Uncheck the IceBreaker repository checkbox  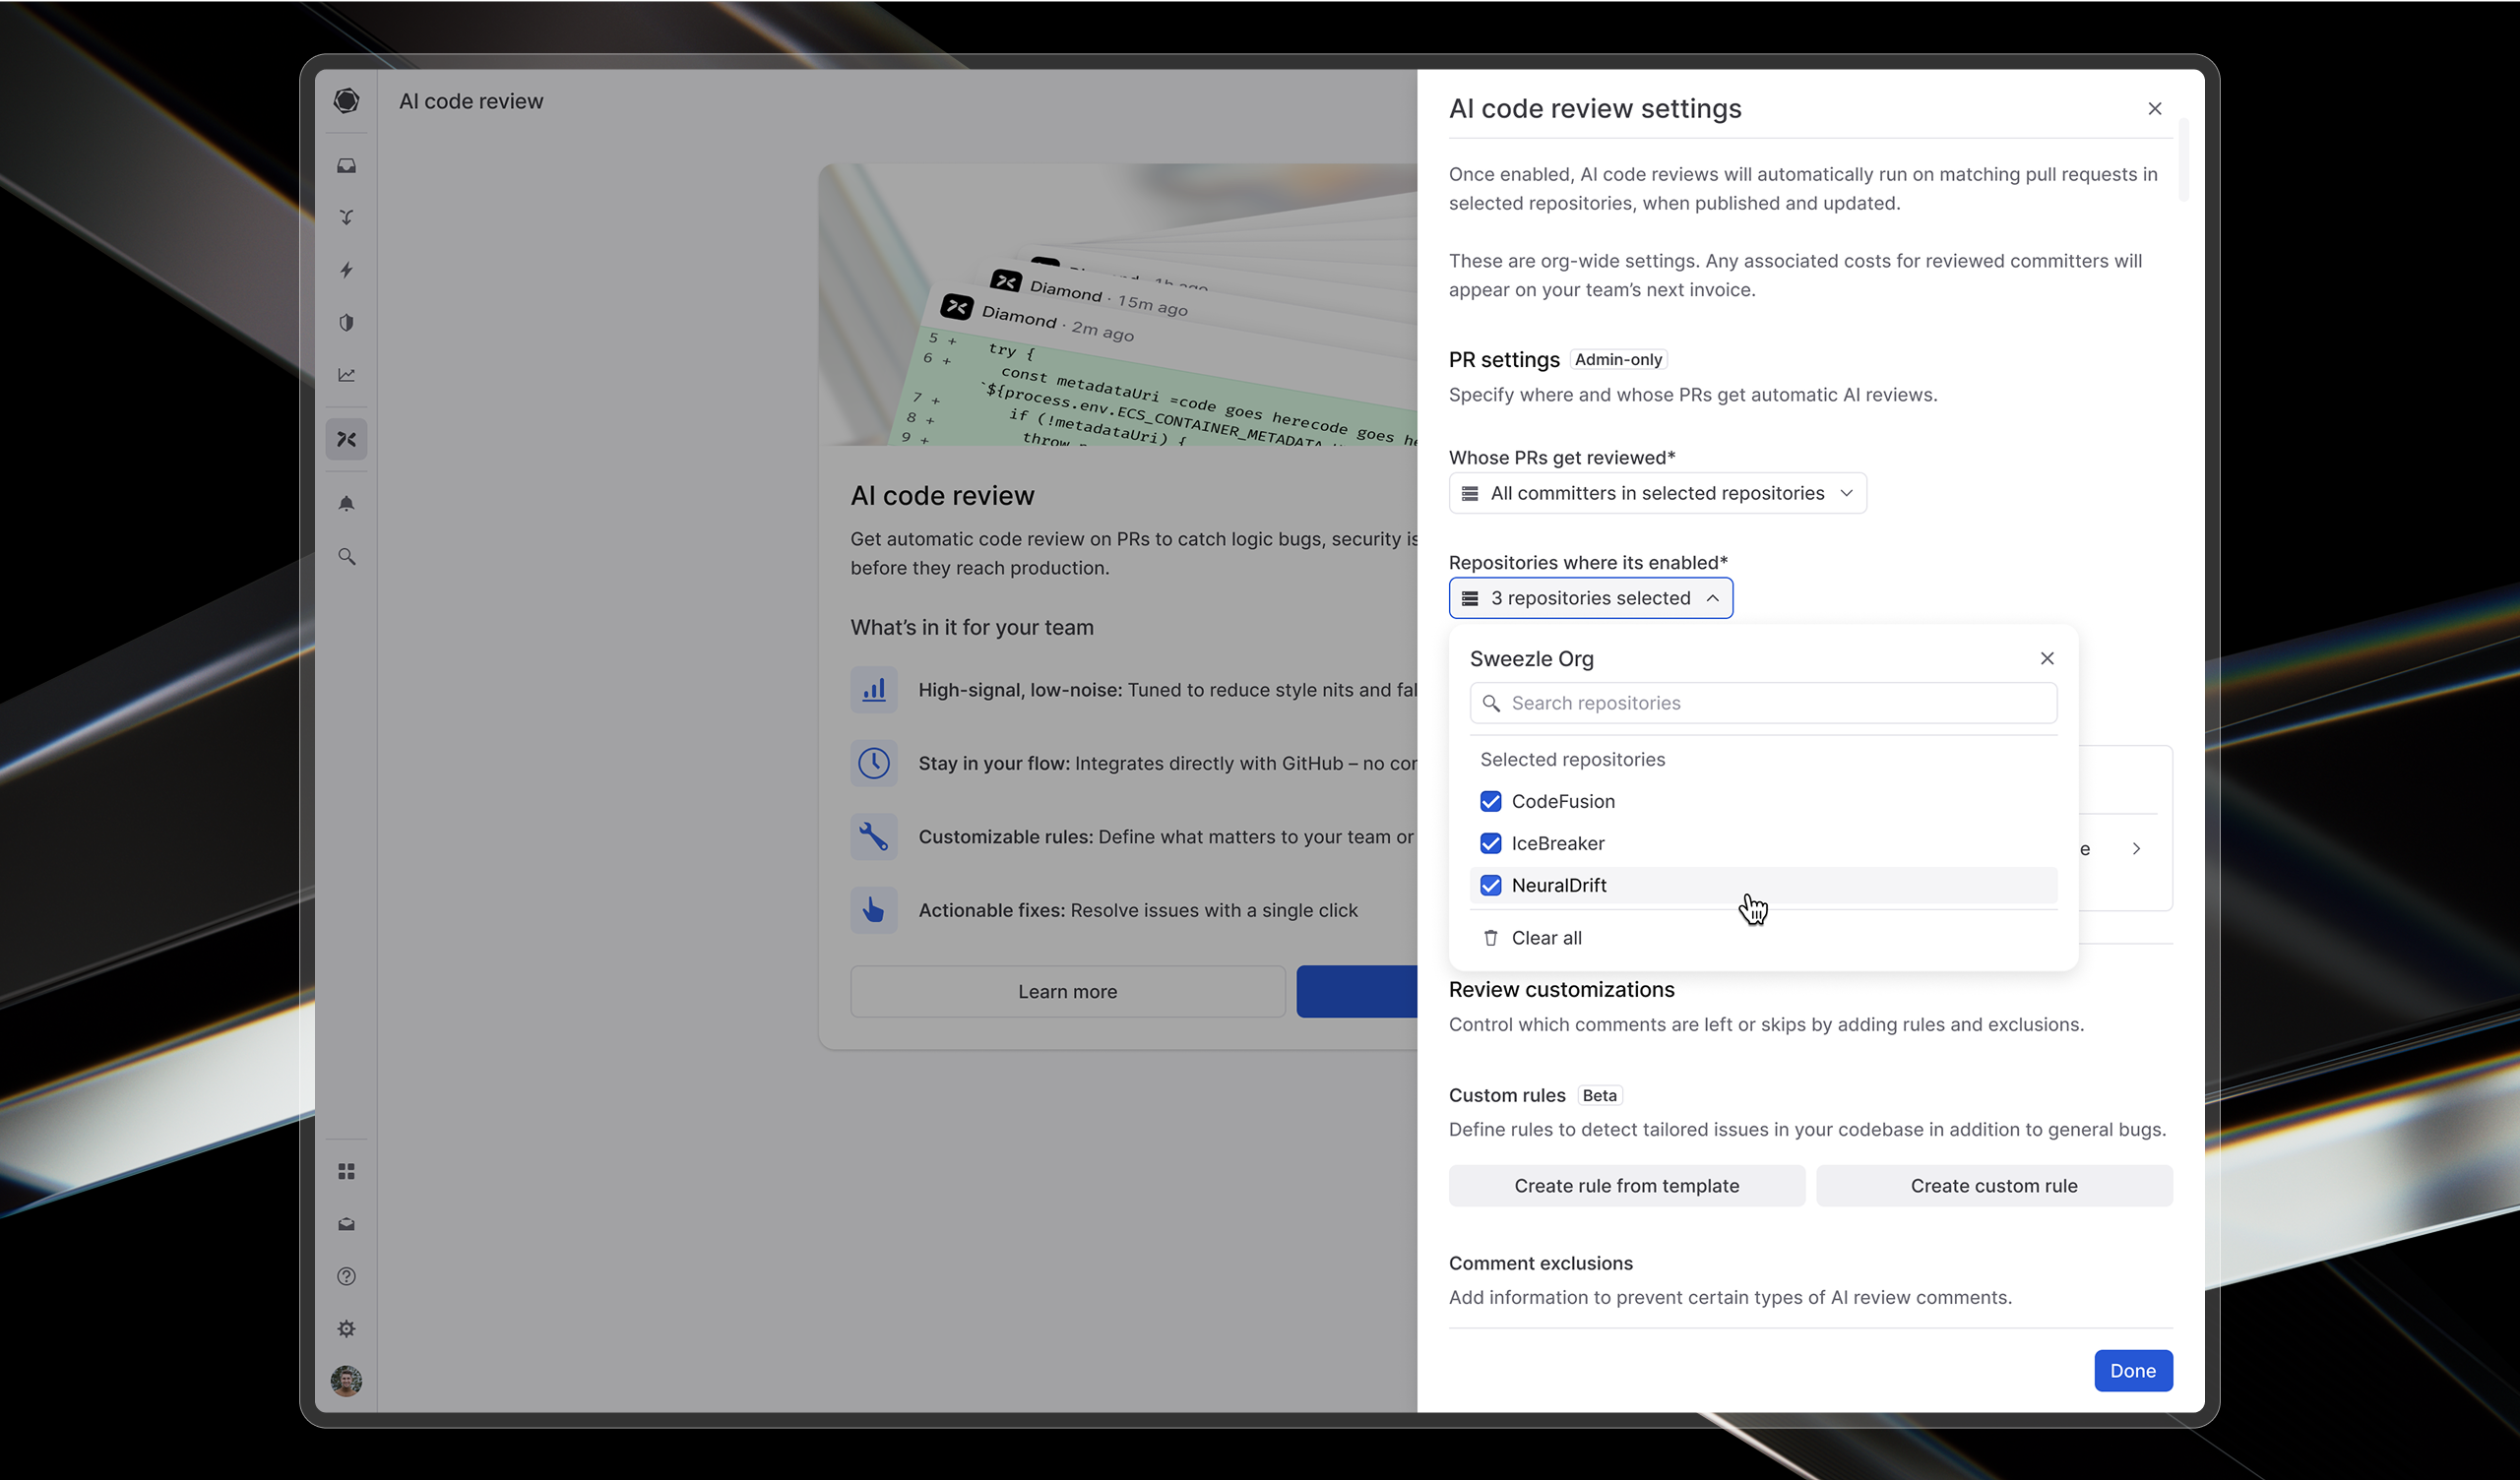1490,844
